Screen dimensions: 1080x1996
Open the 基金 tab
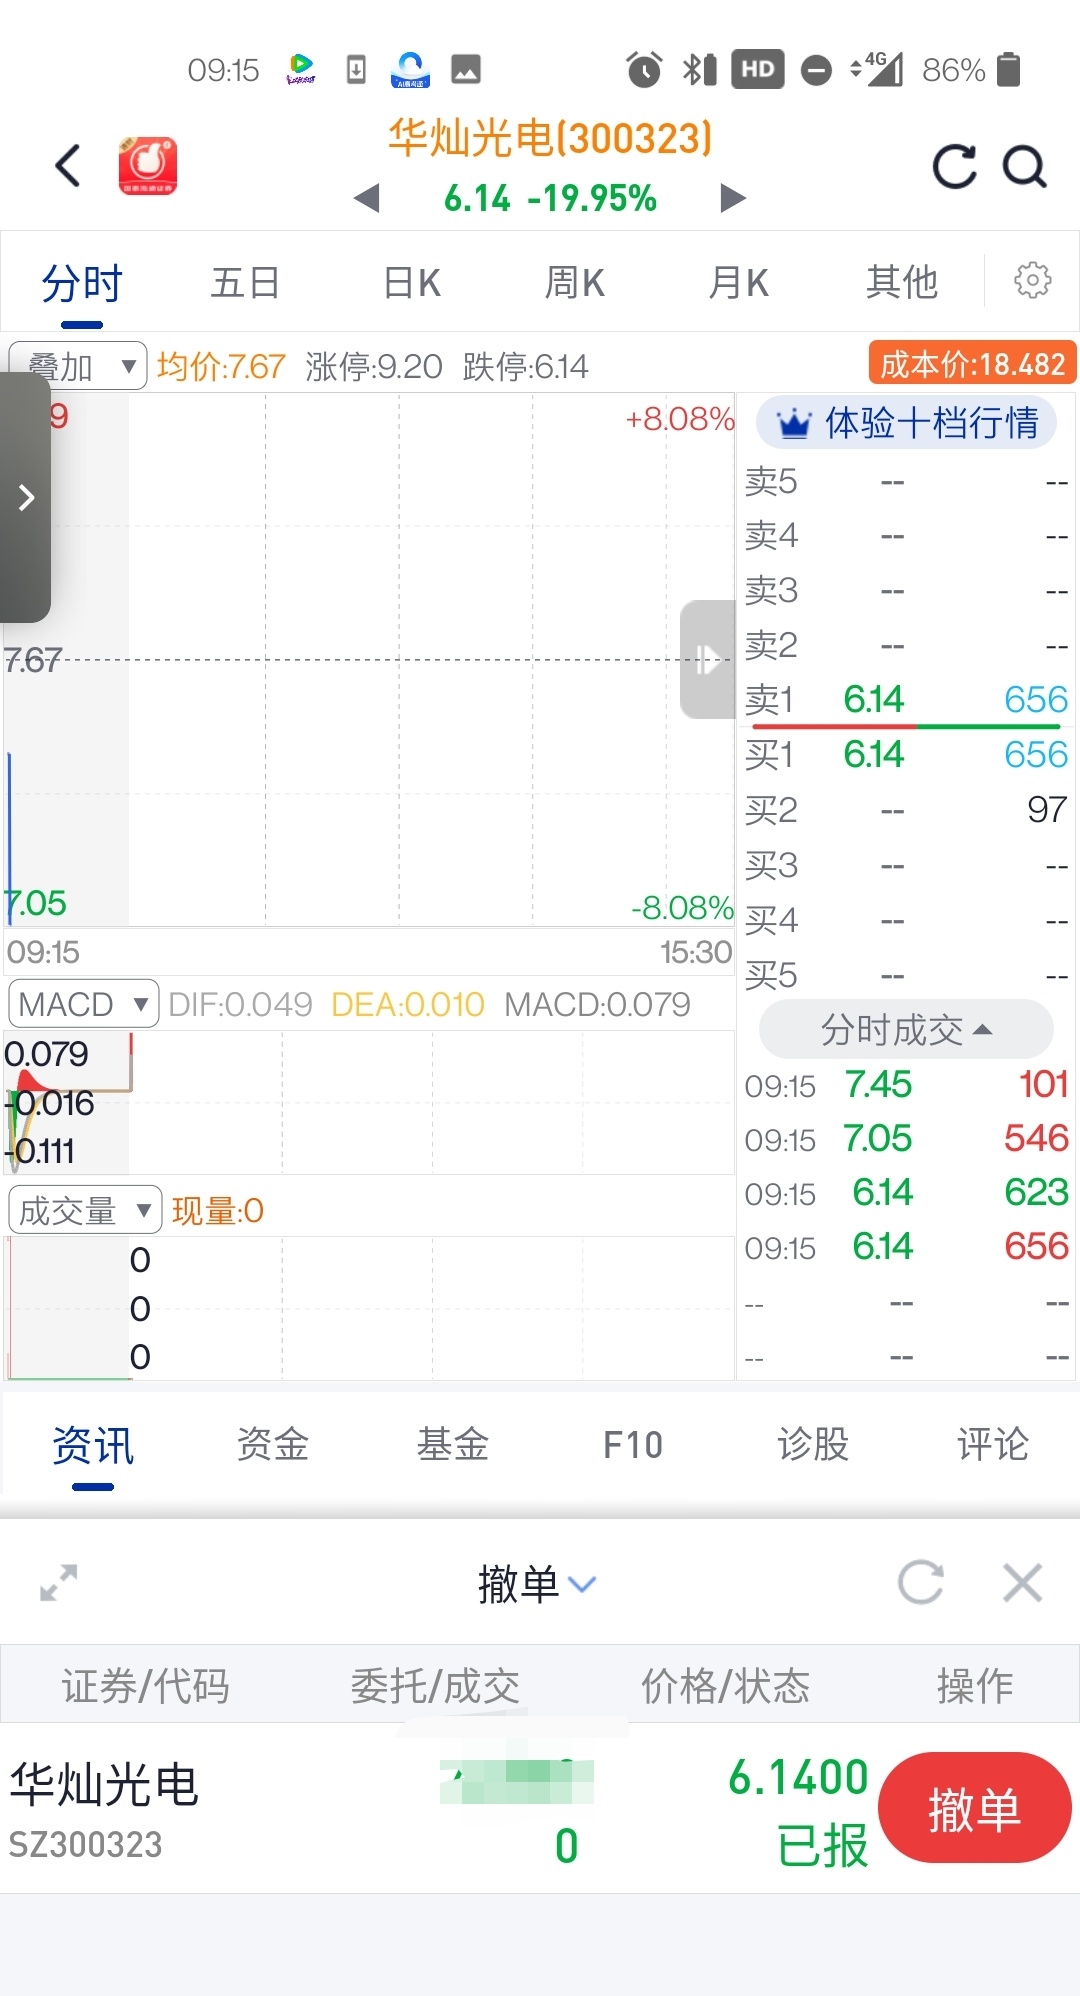click(453, 1445)
